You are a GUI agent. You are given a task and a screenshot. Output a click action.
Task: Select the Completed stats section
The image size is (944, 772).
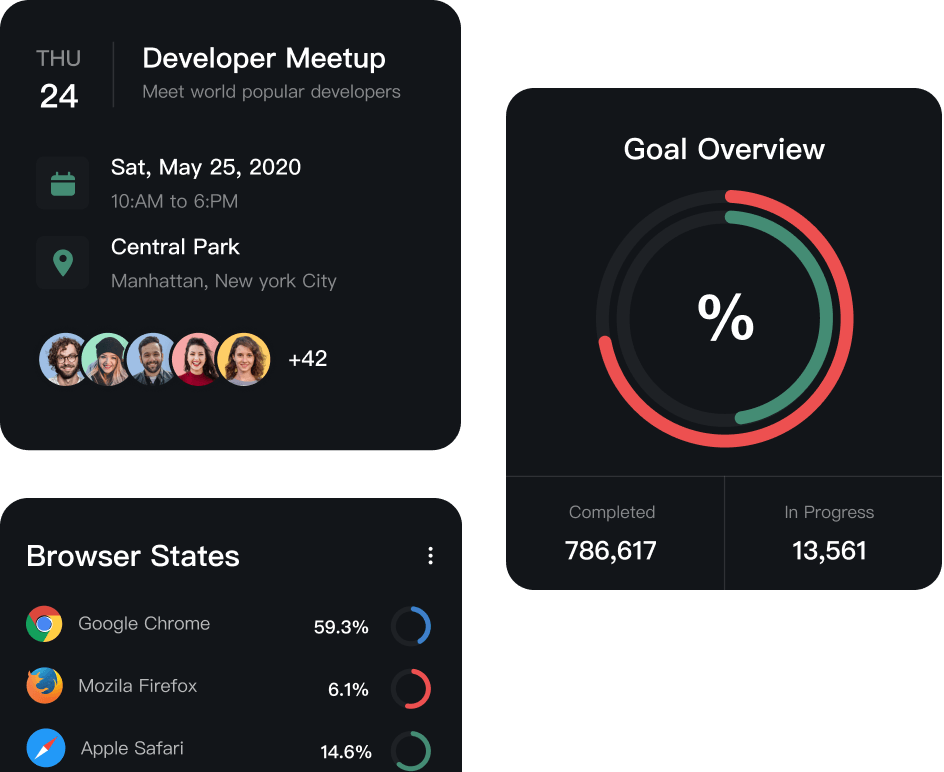612,532
